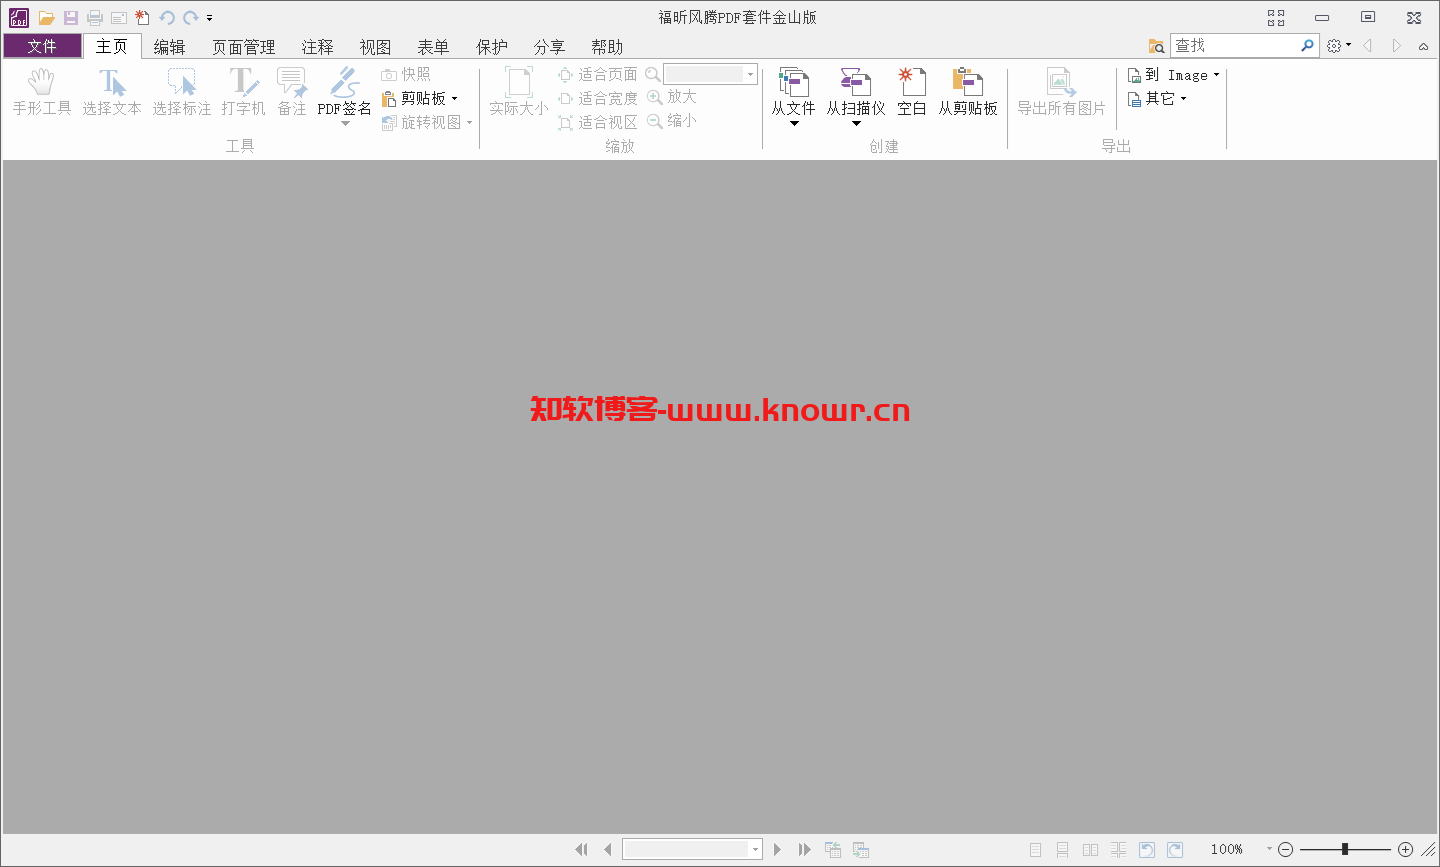Open the search settings gear dropdown
Image resolution: width=1440 pixels, height=867 pixels.
click(1338, 46)
